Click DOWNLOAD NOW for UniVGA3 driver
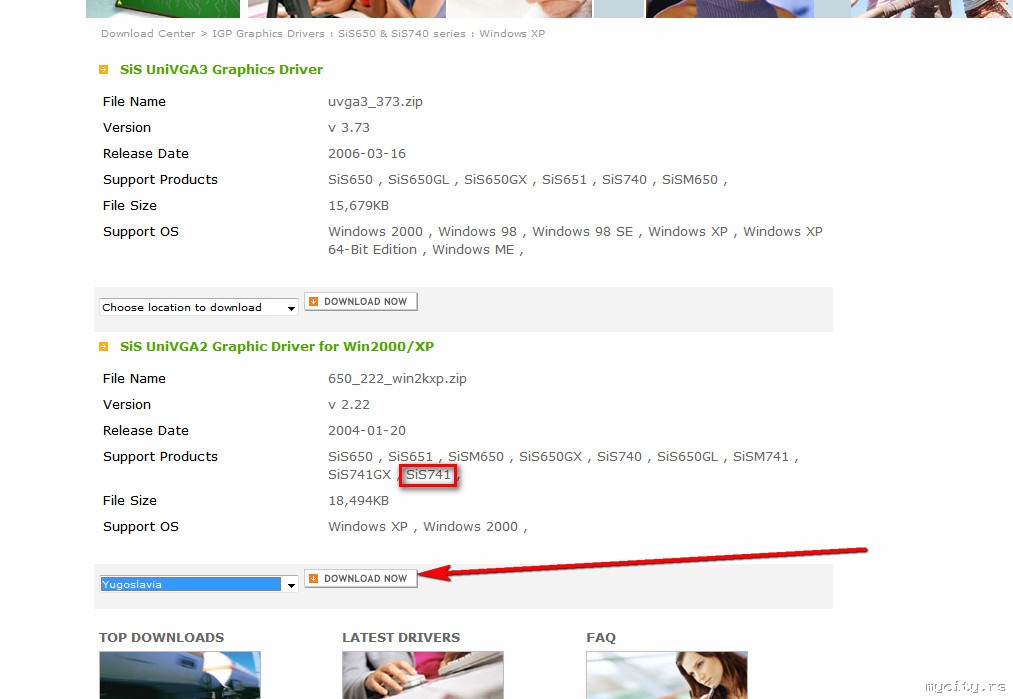 (360, 302)
